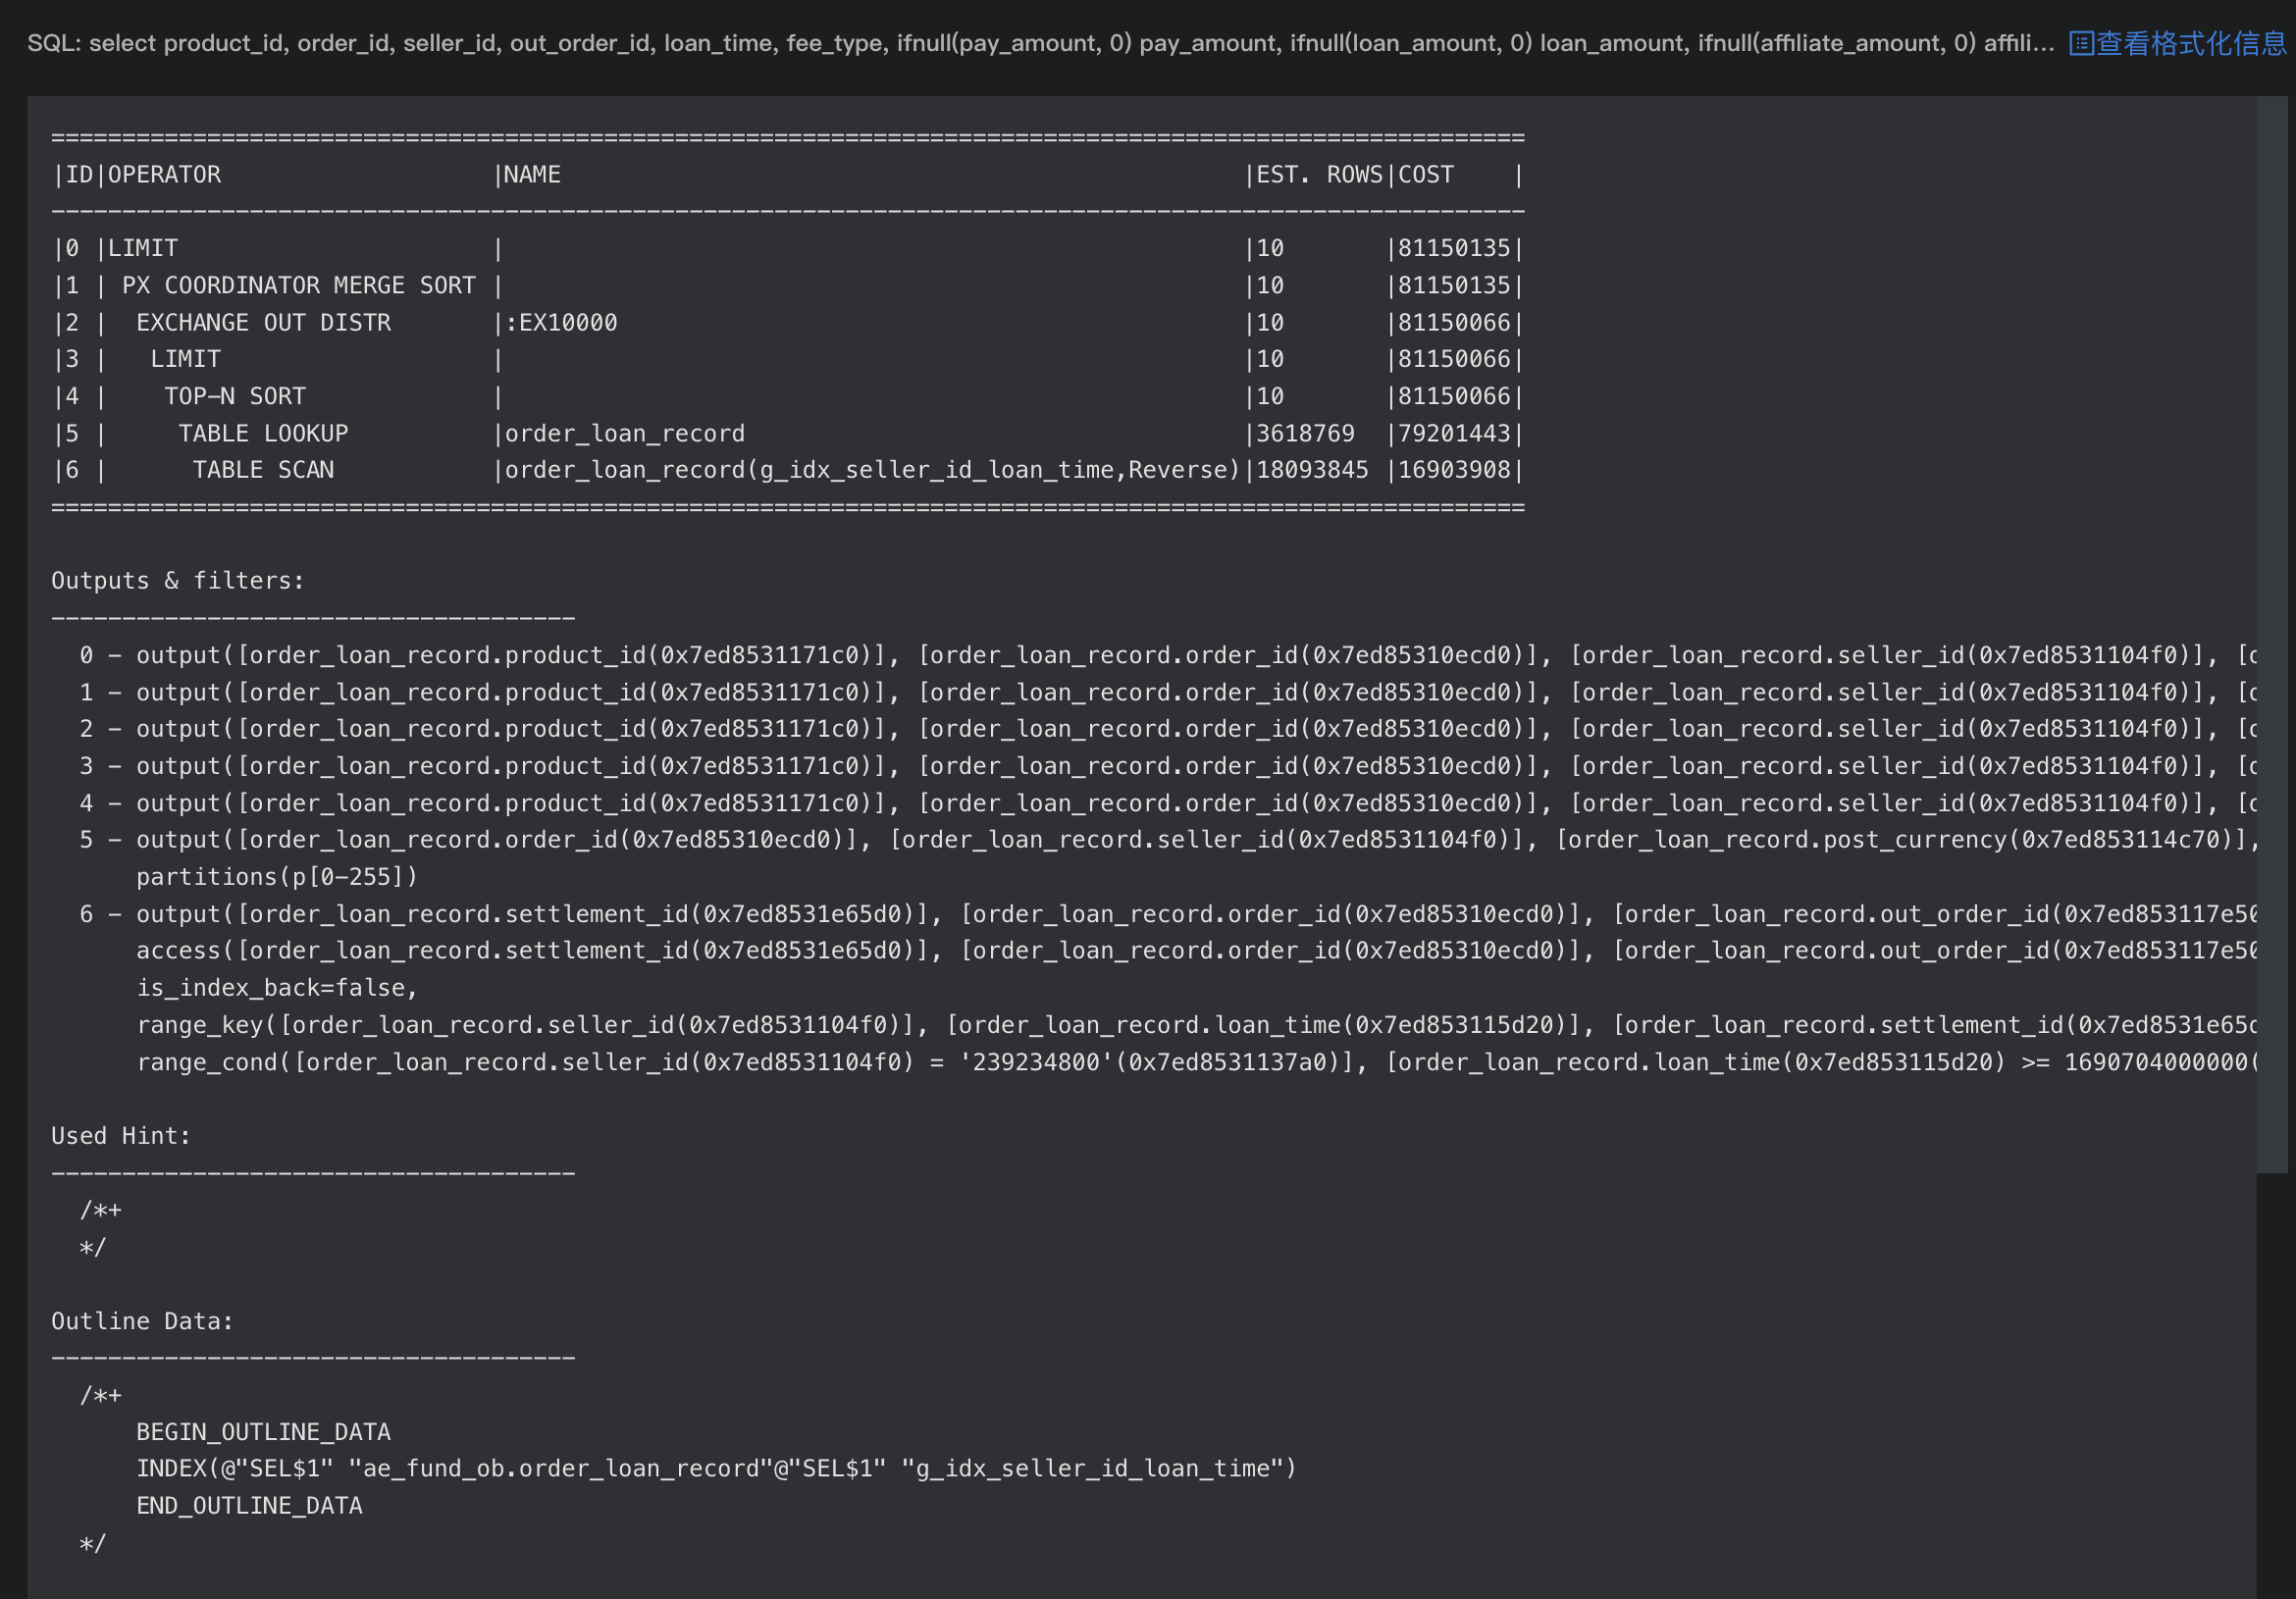2296x1599 pixels.
Task: Click the vertical scrollbar thumb of plan panel
Action: tap(2271, 634)
